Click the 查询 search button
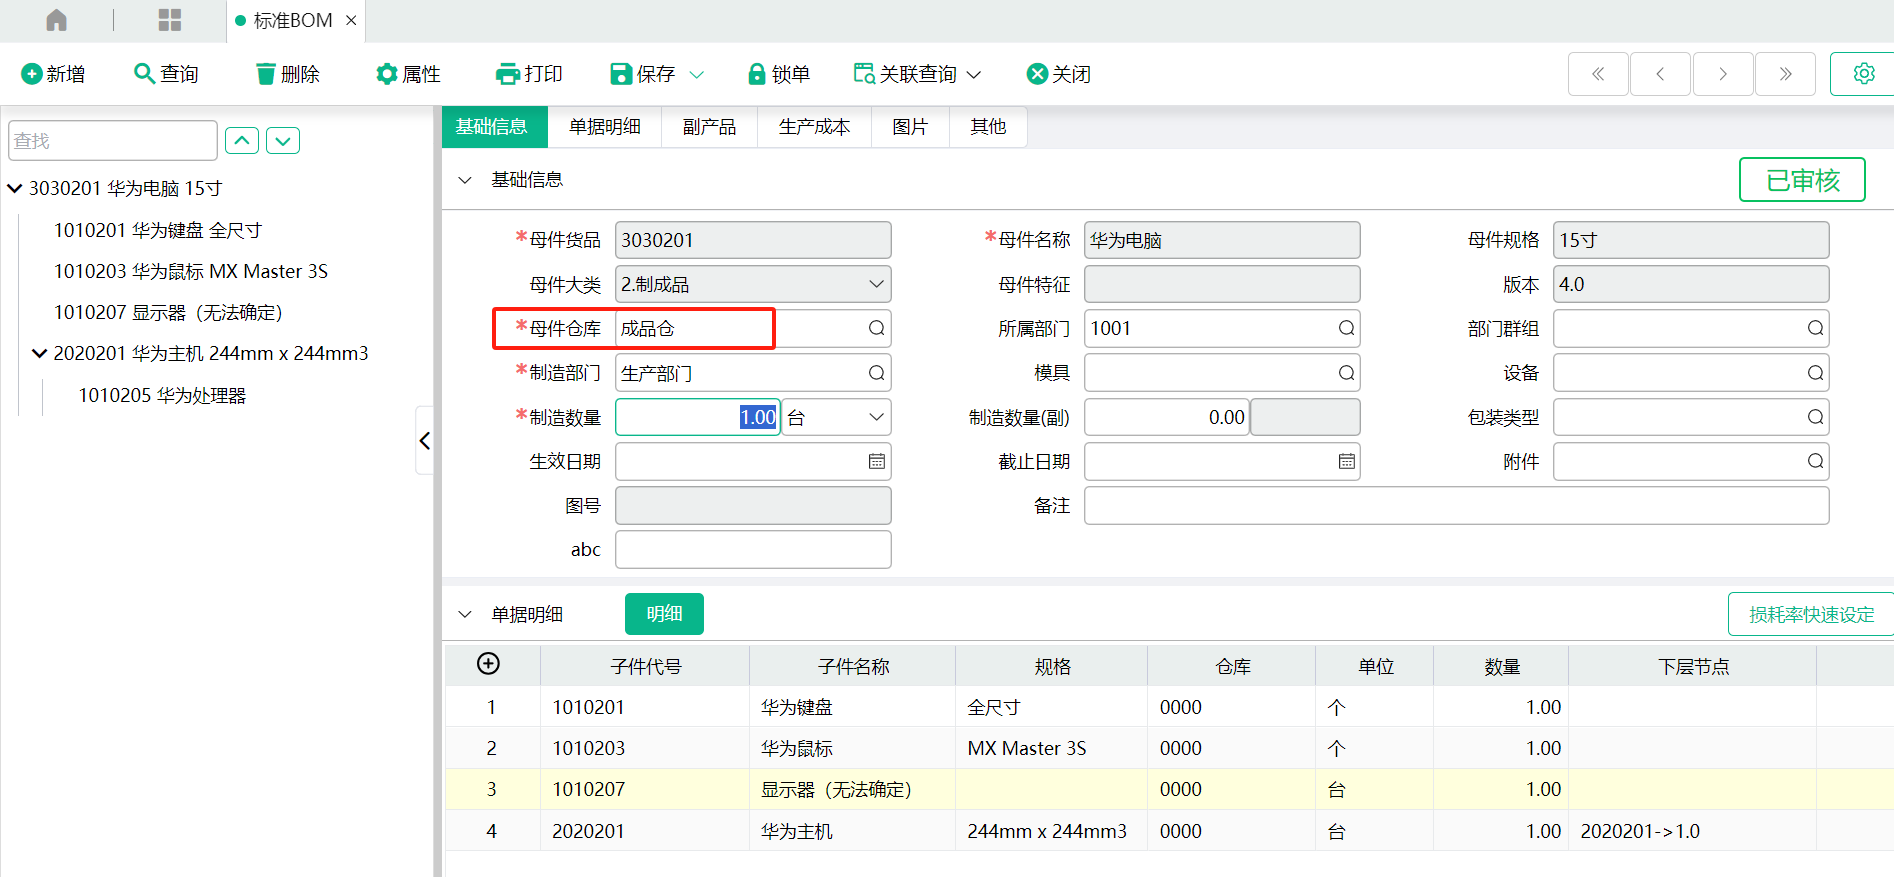This screenshot has height=877, width=1894. (166, 74)
